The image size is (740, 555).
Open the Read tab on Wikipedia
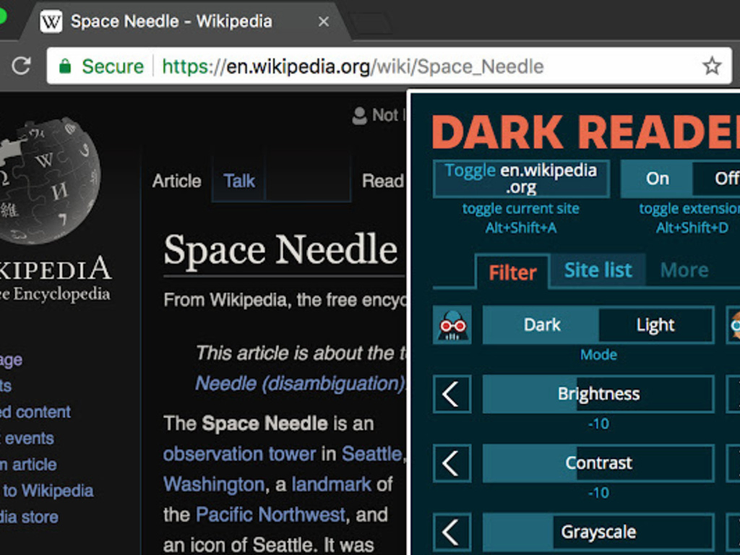383,181
